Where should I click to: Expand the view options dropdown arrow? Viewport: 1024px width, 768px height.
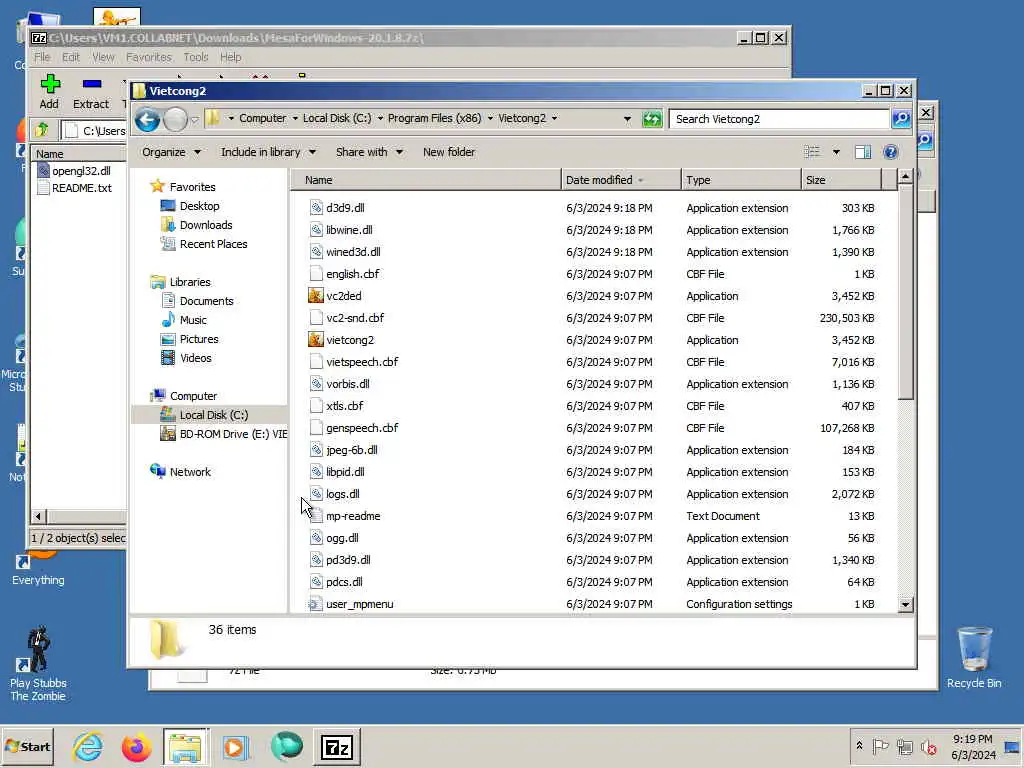click(836, 152)
